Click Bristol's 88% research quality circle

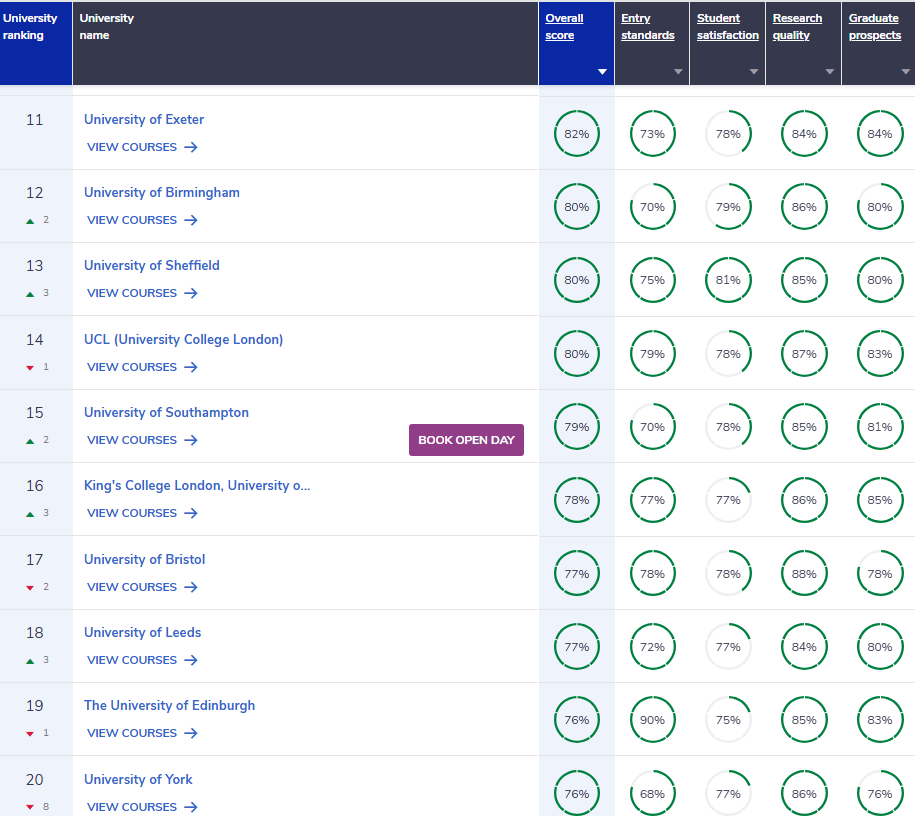click(804, 574)
